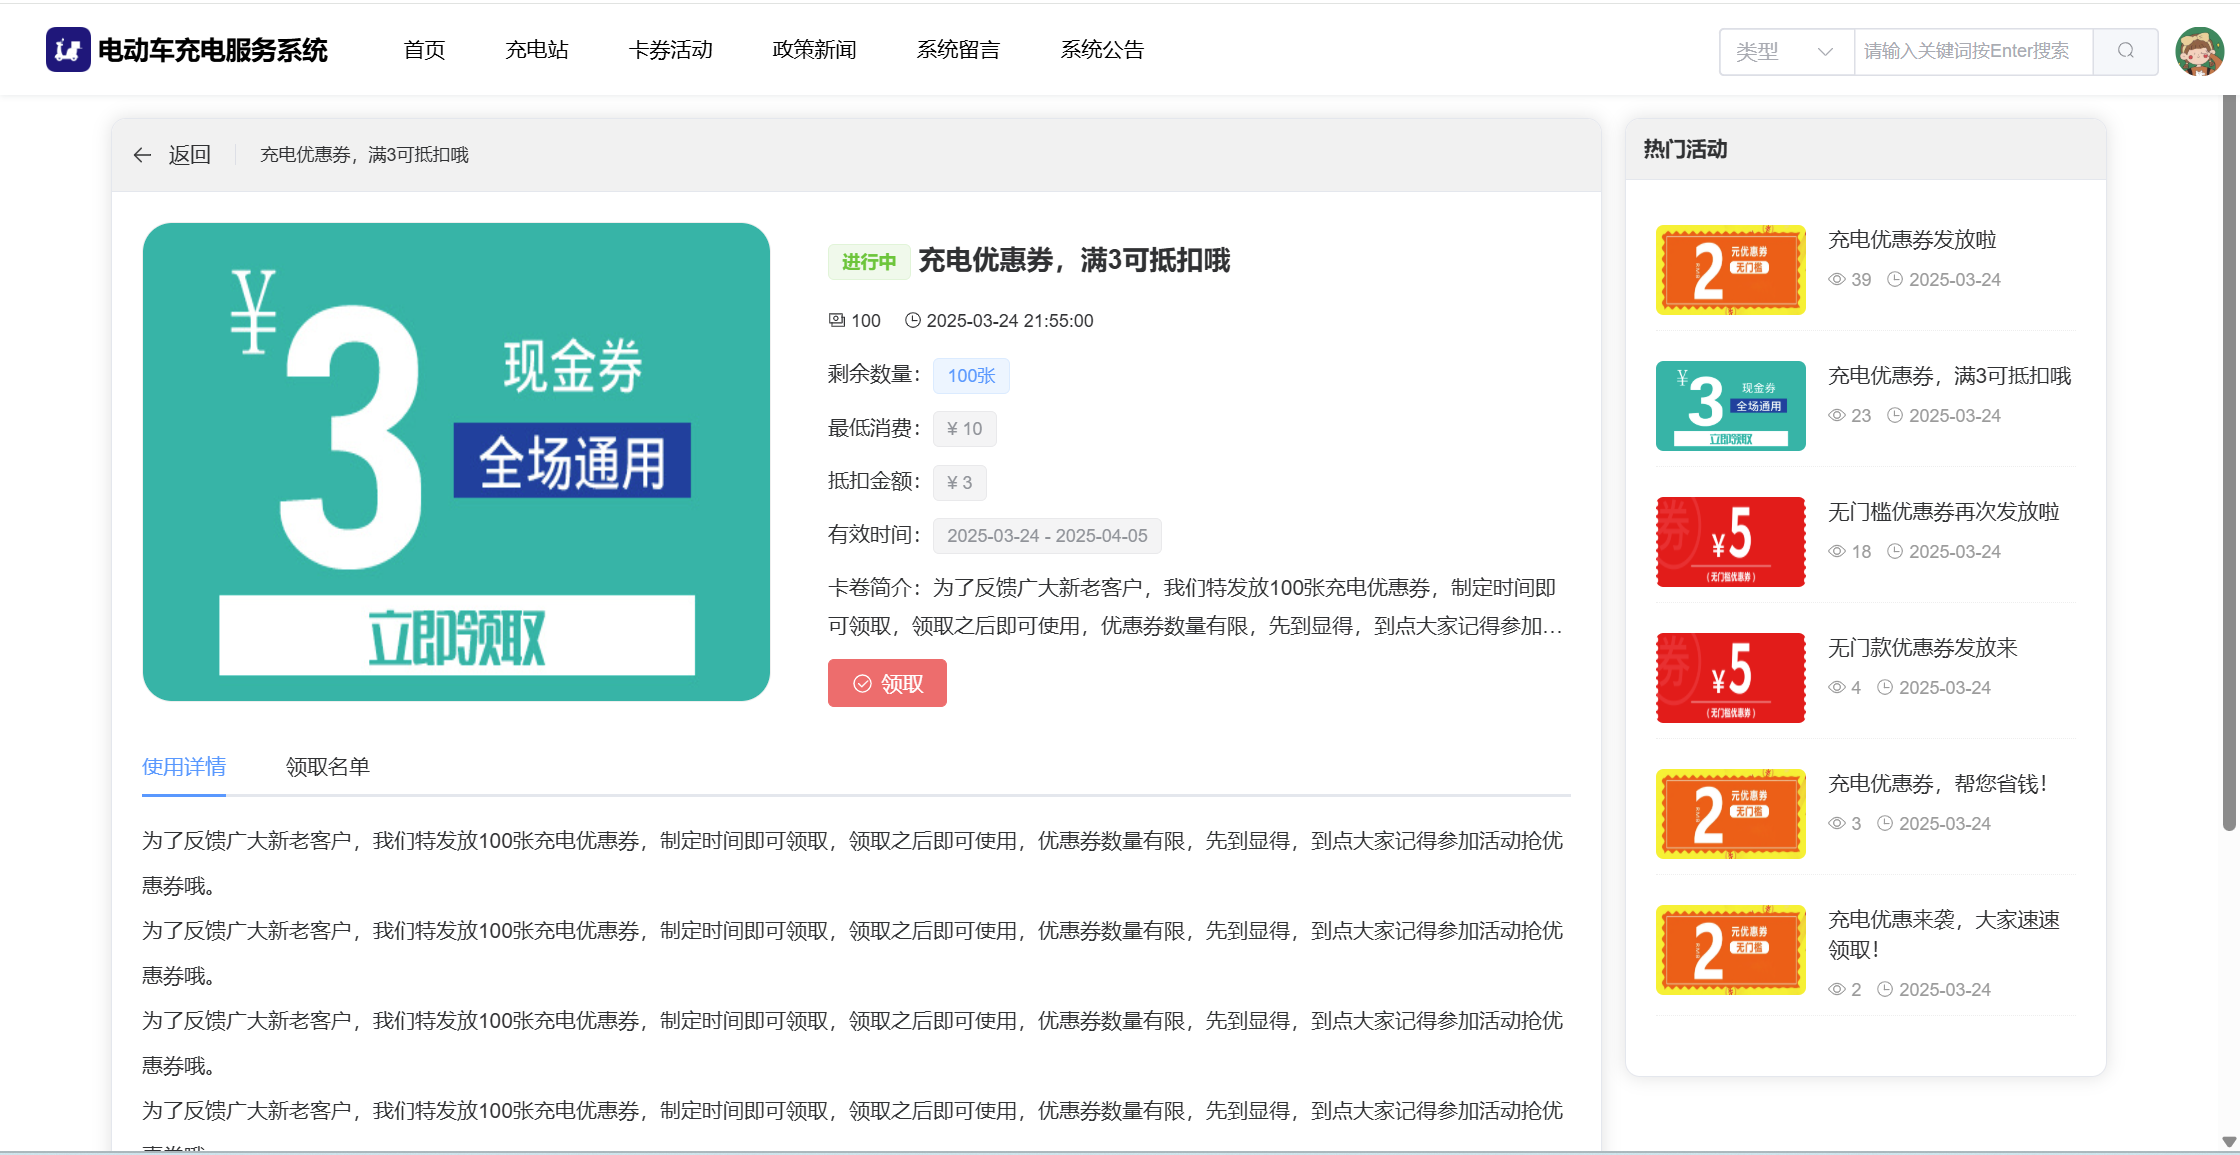Image resolution: width=2240 pixels, height=1155 pixels.
Task: Click the keyword search input field
Action: click(x=1972, y=51)
